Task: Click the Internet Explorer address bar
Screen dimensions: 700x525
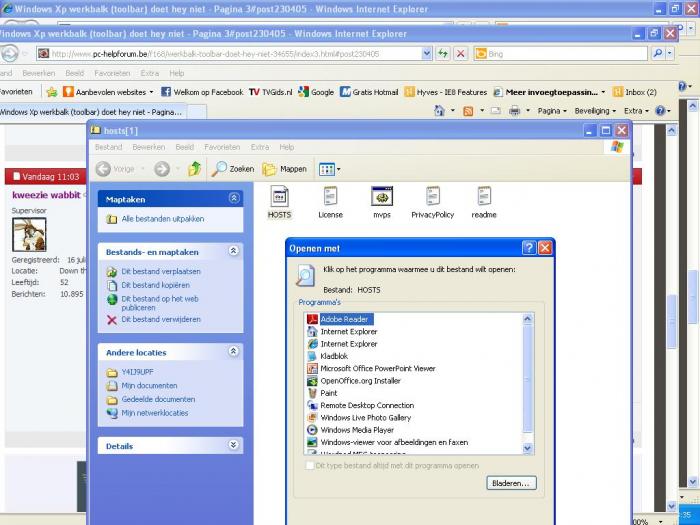Action: point(229,54)
